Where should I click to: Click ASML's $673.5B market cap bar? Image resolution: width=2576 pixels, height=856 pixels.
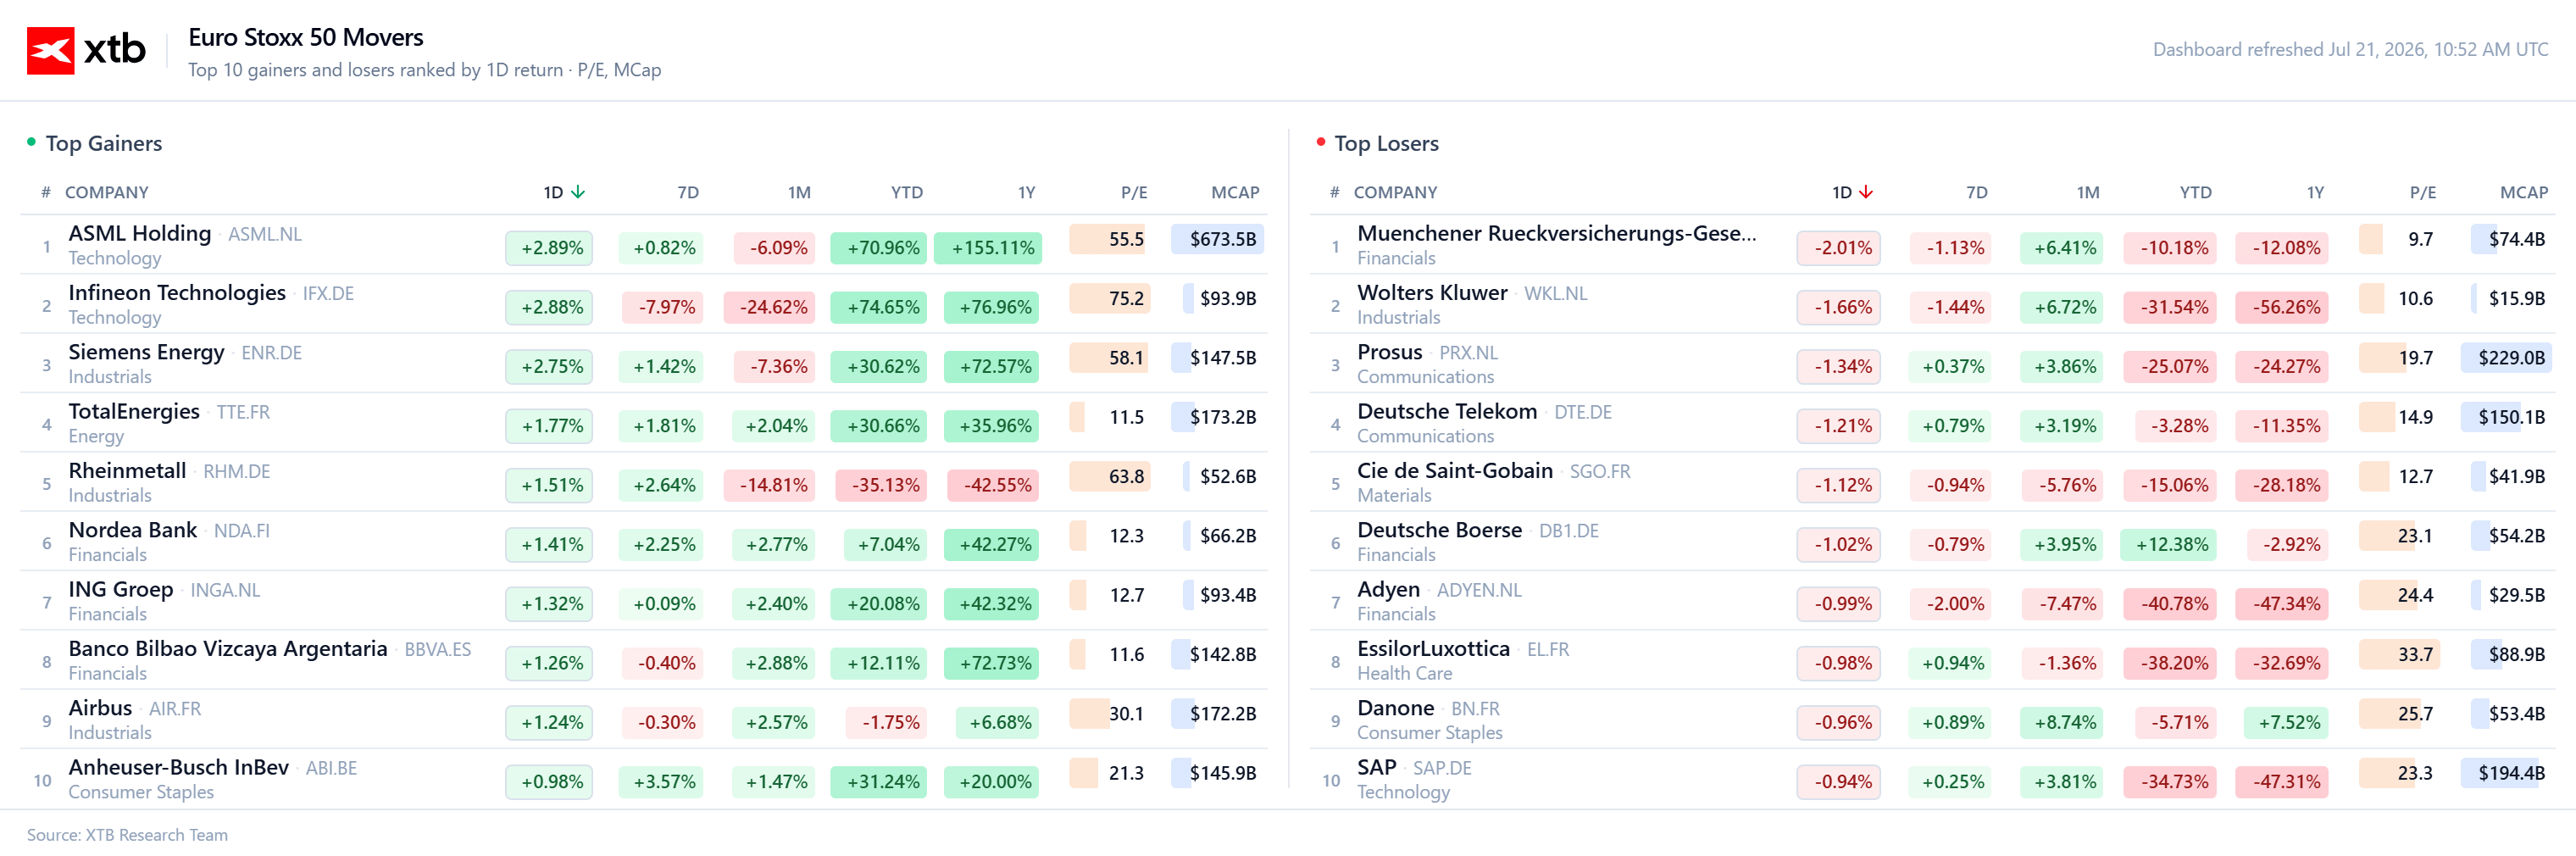1218,239
